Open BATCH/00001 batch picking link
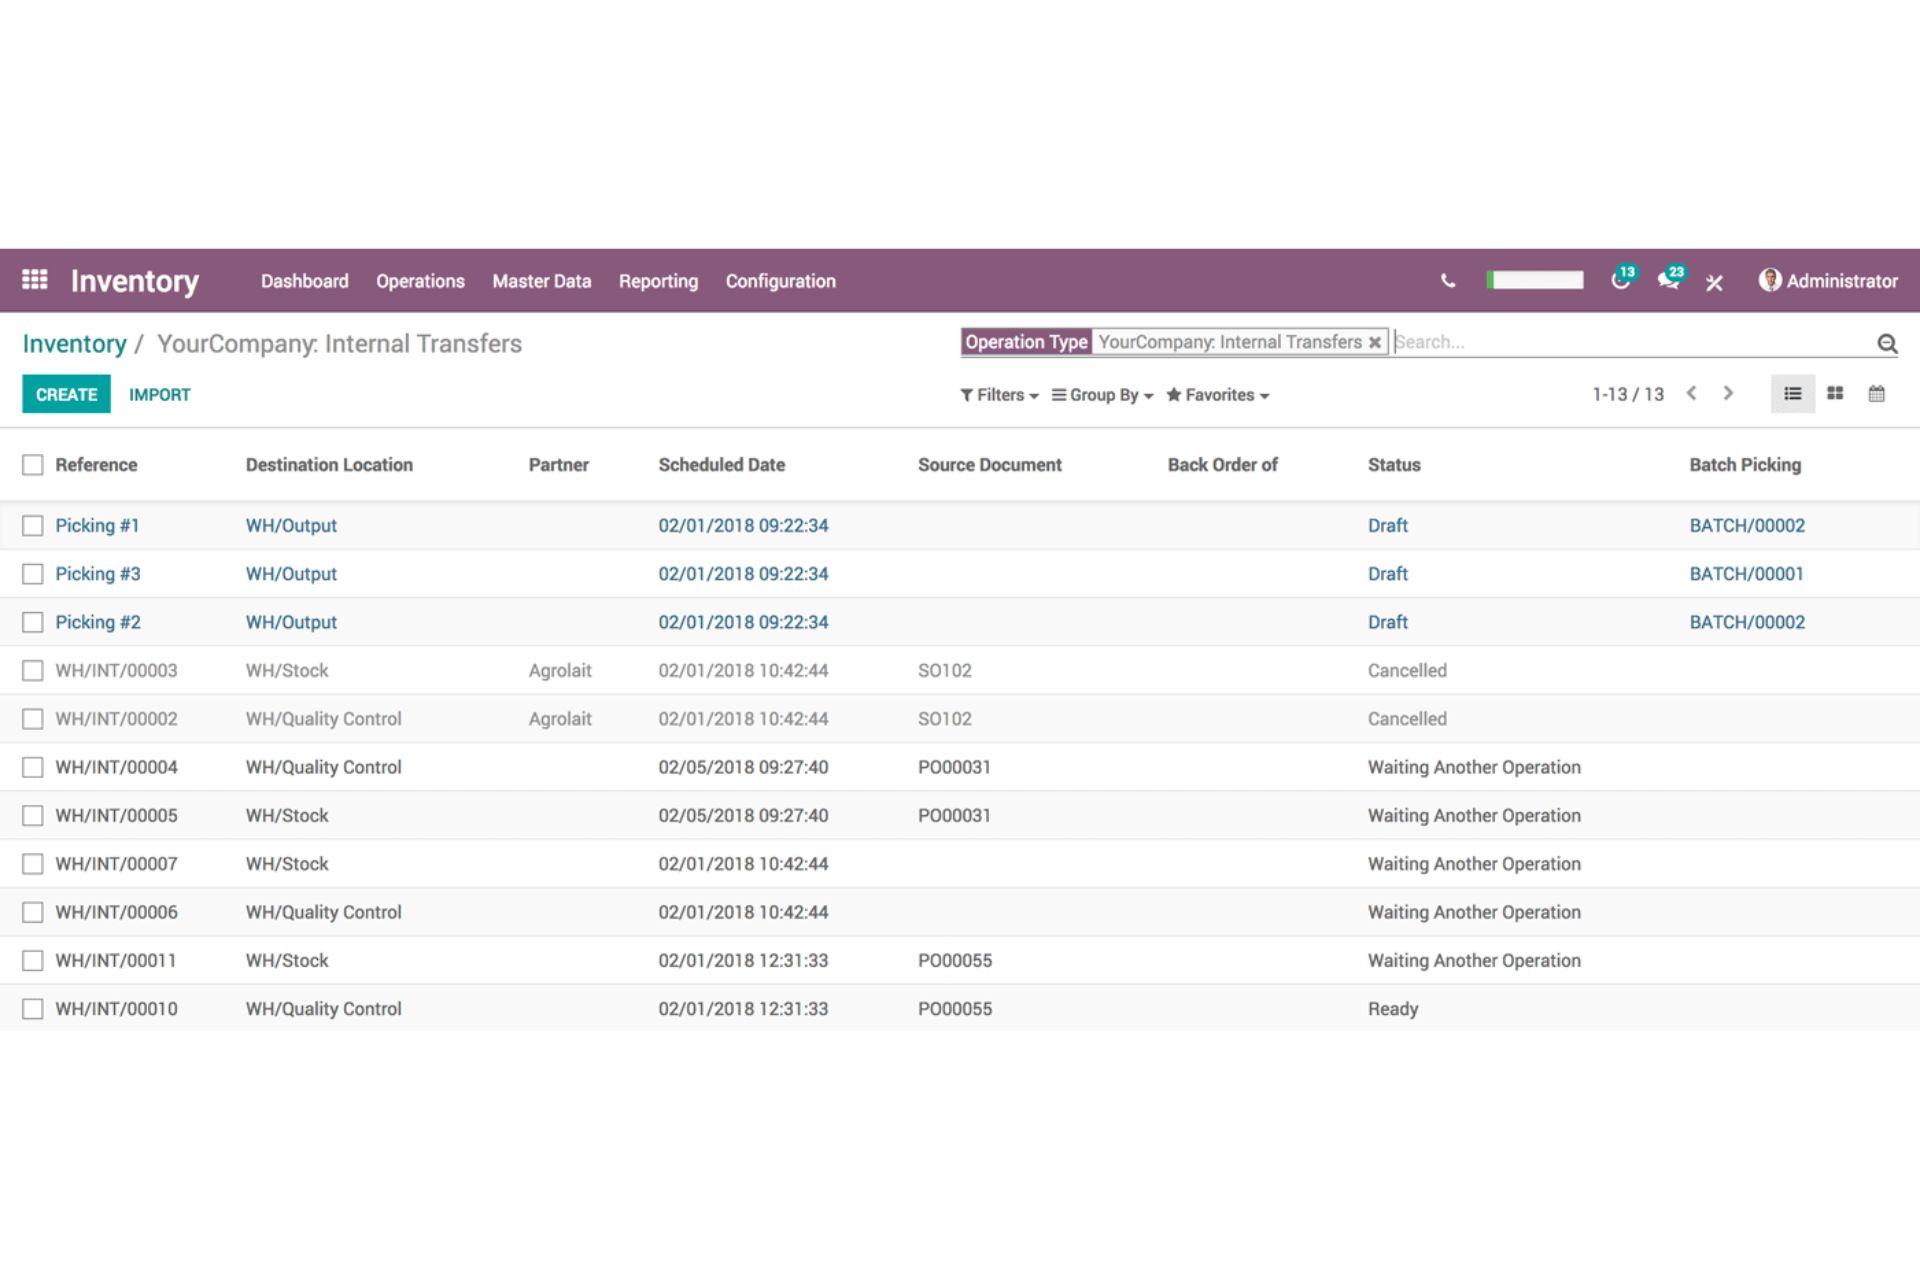1920x1280 pixels. tap(1746, 574)
